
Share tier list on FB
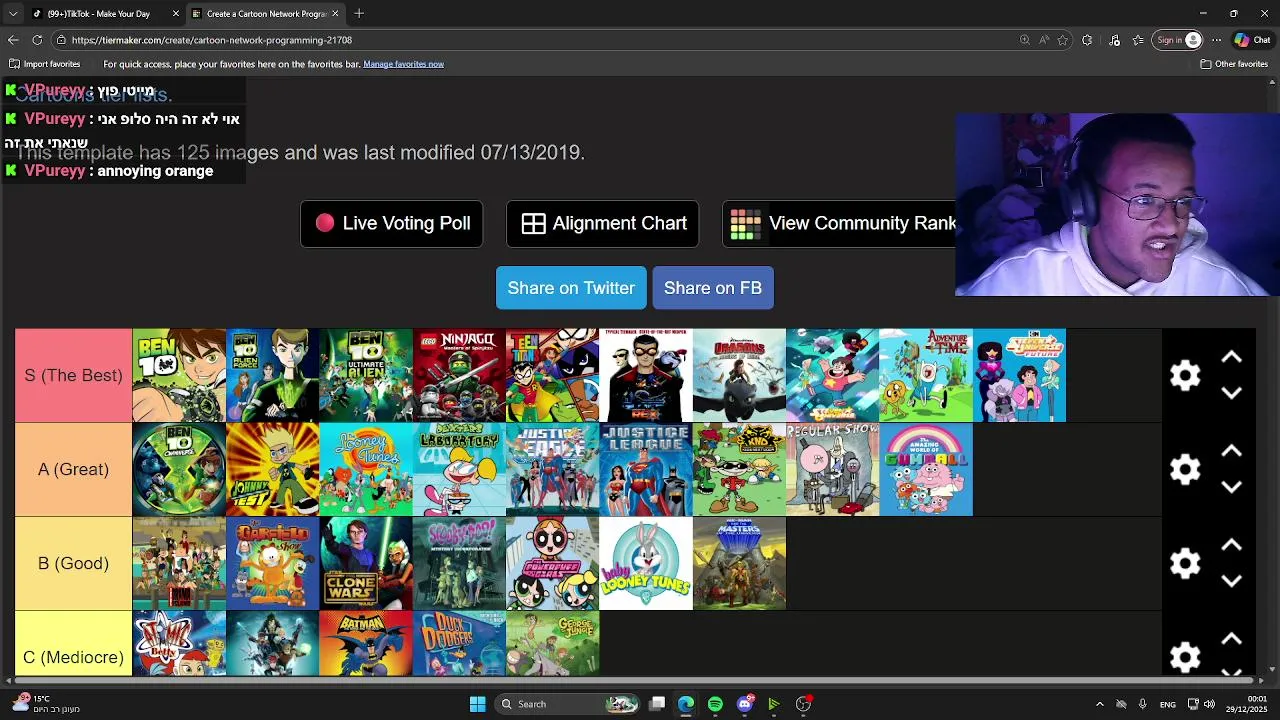713,288
